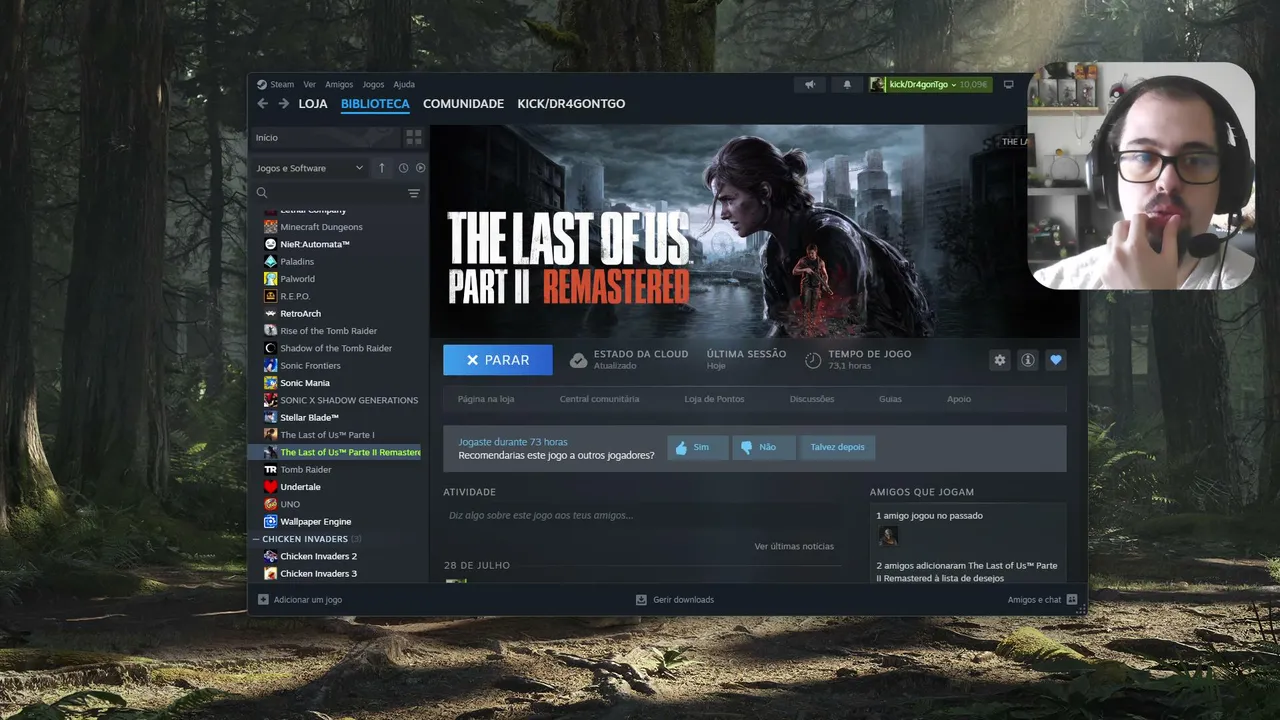Open the COMUNIDADE tab
This screenshot has width=1280, height=720.
coord(463,104)
